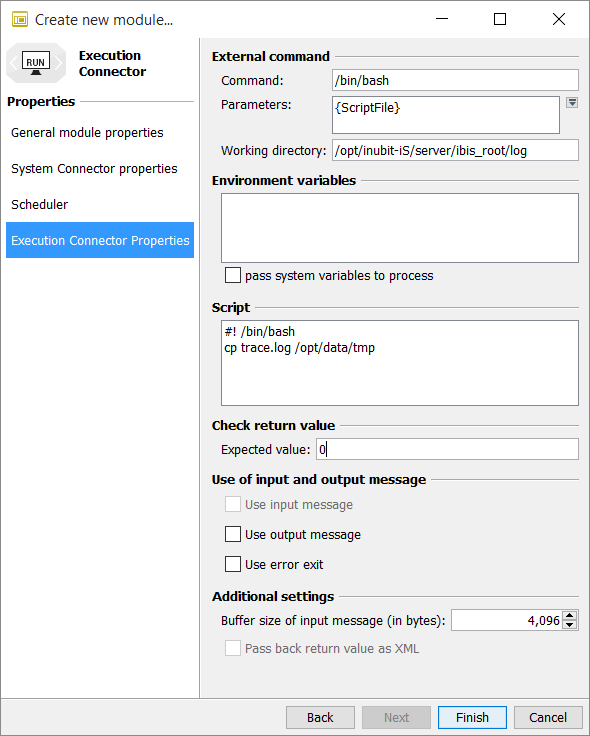Viewport: 590px width, 736px height.
Task: Focus the Command field with /bin/bash
Action: click(455, 80)
